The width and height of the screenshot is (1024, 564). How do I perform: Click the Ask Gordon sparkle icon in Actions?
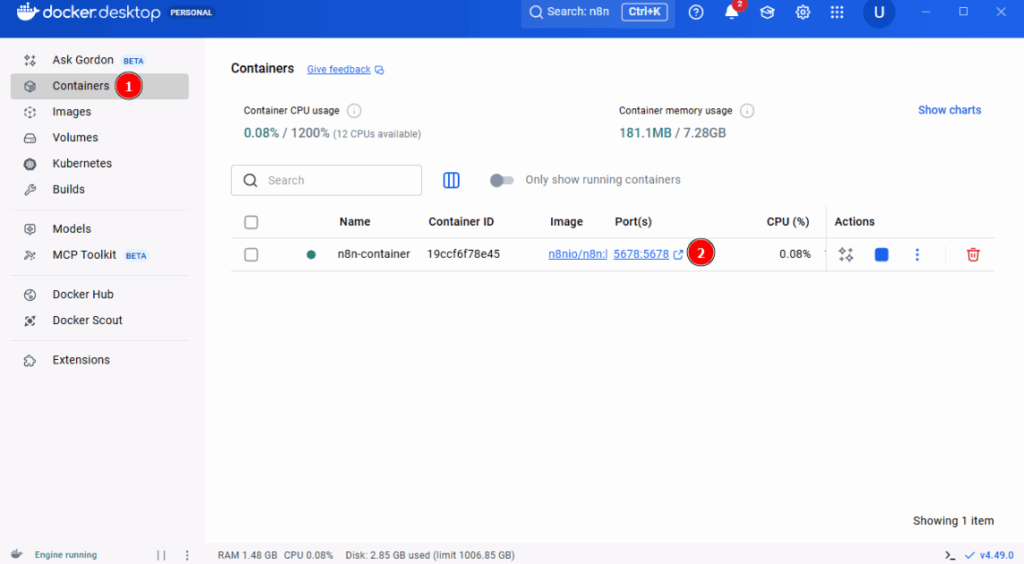pyautogui.click(x=846, y=255)
